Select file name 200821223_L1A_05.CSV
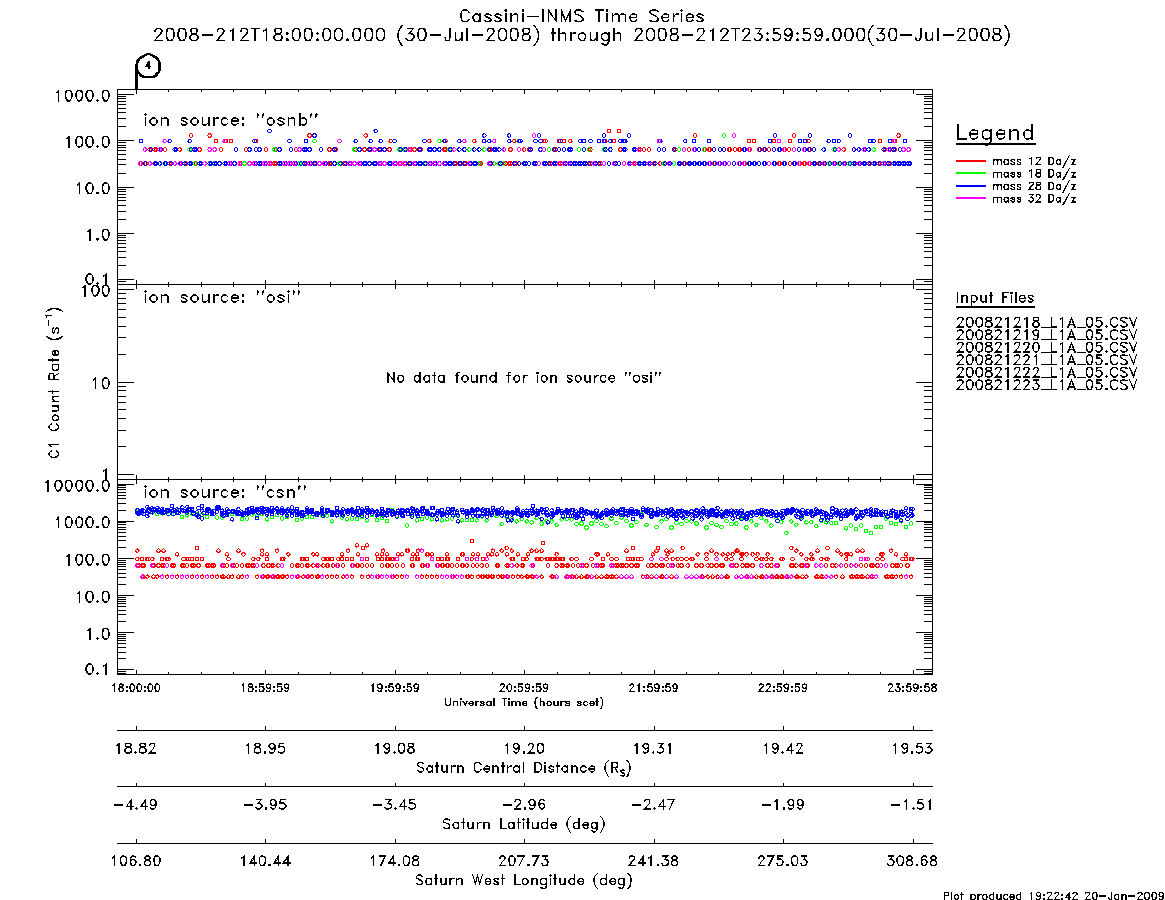Viewport: 1165px width, 900px height. [x=1046, y=385]
